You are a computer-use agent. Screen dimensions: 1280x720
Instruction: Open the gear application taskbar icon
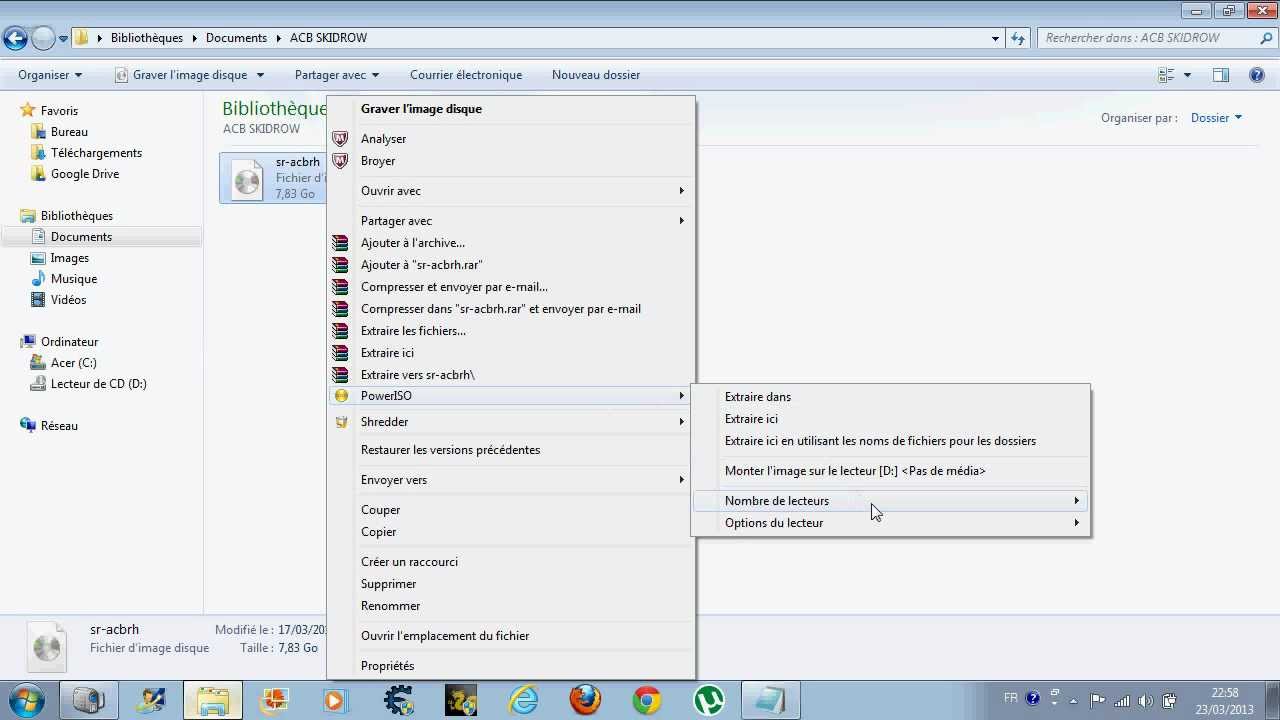click(399, 701)
